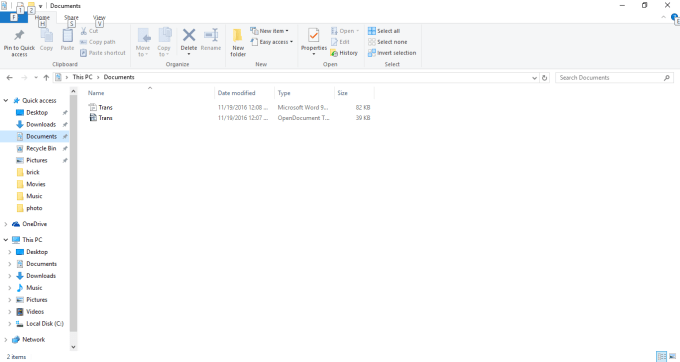Click Paste shortcut in Clipboard group
The height and width of the screenshot is (362, 680).
(103, 53)
